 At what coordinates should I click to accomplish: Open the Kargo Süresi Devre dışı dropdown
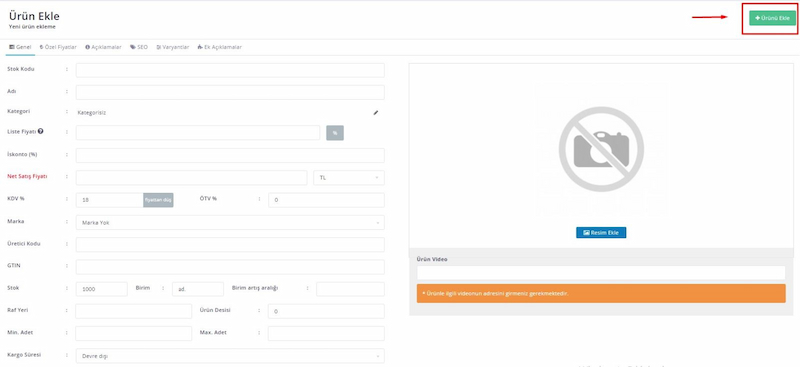[230, 356]
